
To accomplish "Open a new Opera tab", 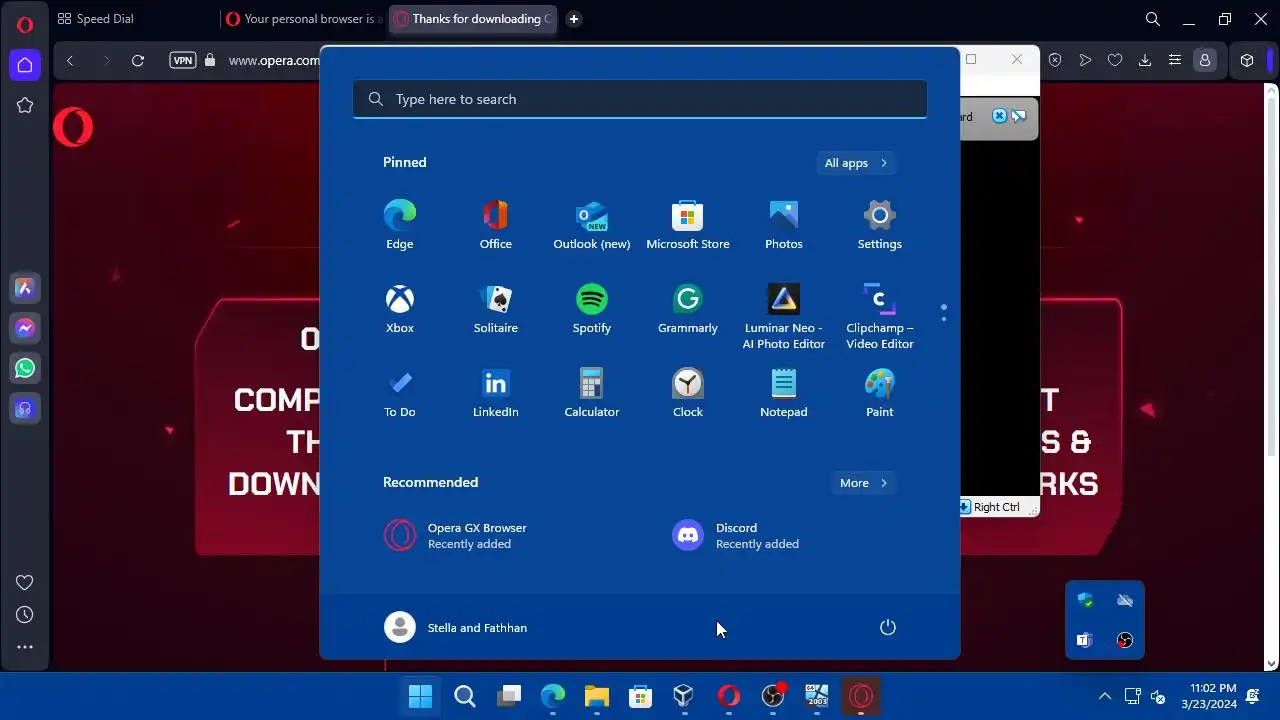I will (x=573, y=19).
